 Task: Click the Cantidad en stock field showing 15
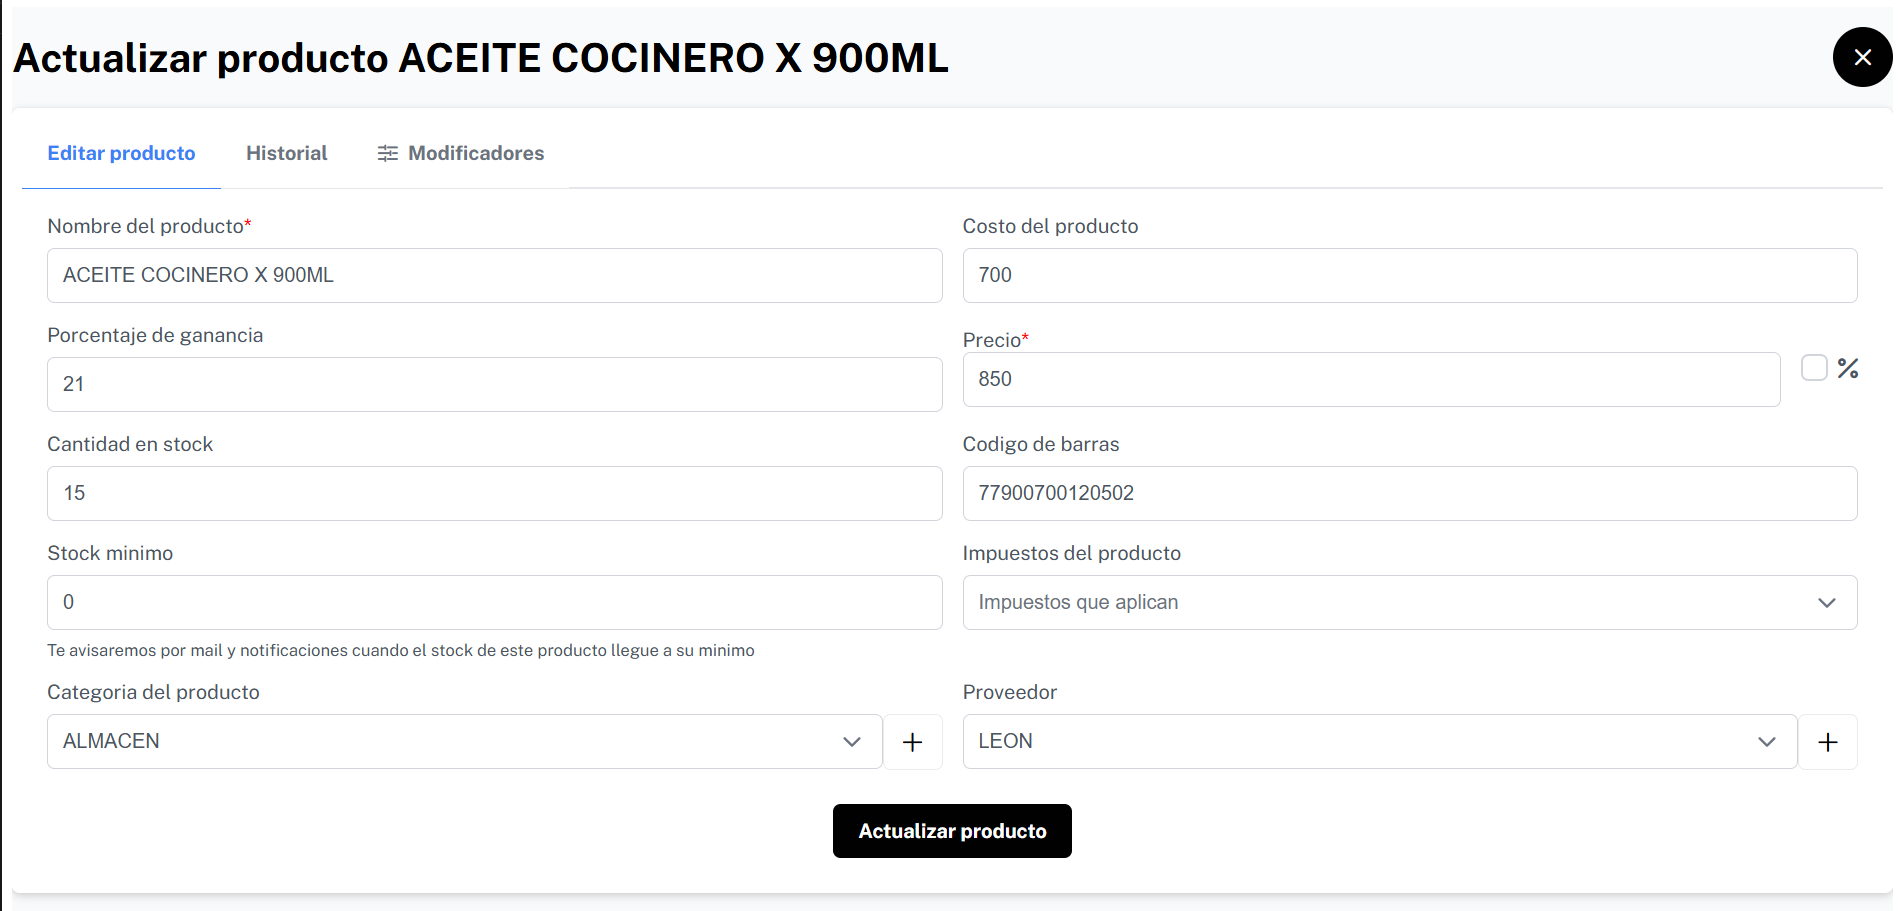(494, 493)
